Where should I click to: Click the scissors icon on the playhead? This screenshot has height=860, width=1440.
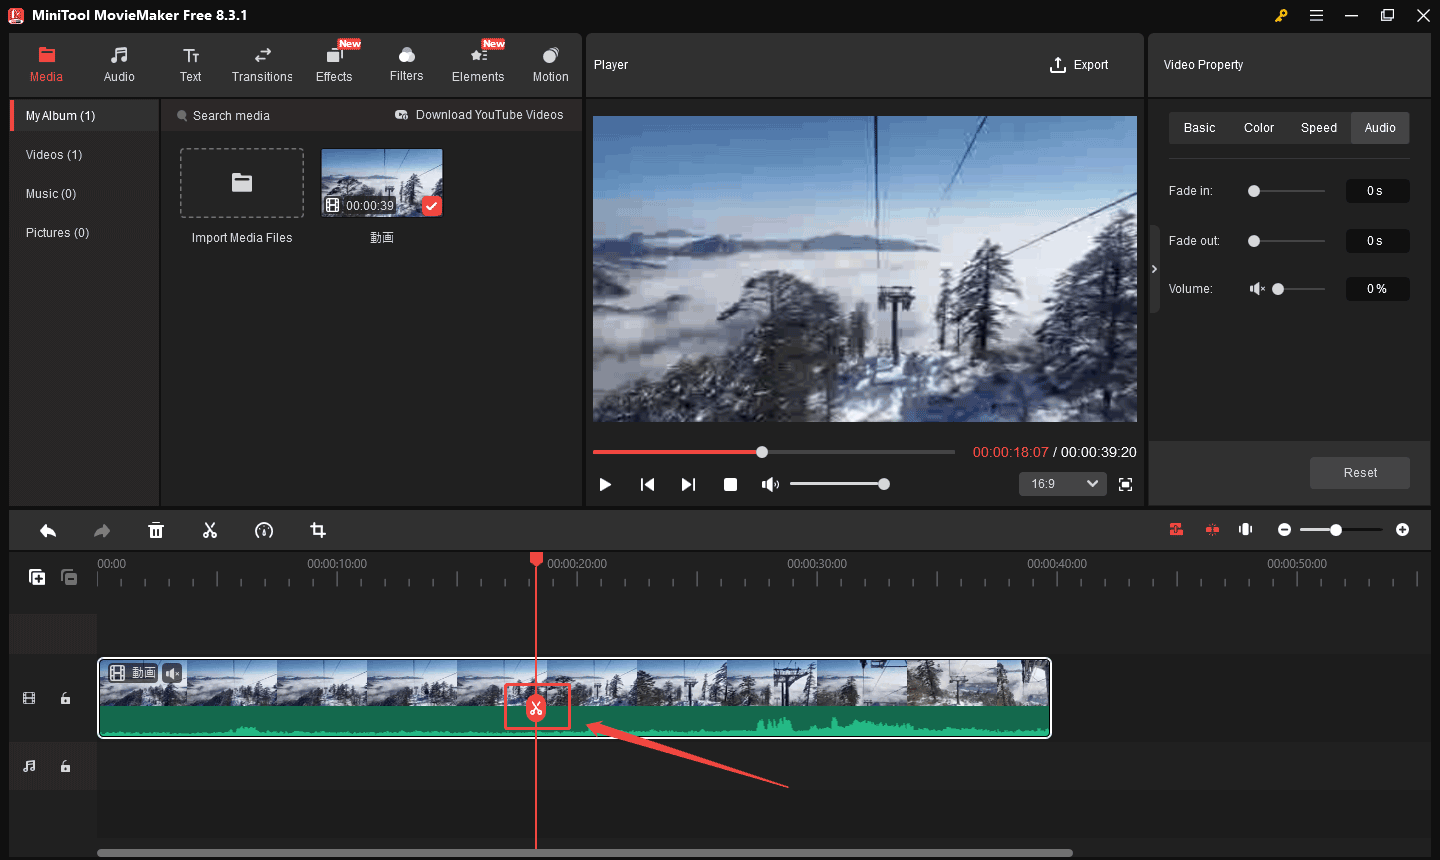tap(536, 708)
